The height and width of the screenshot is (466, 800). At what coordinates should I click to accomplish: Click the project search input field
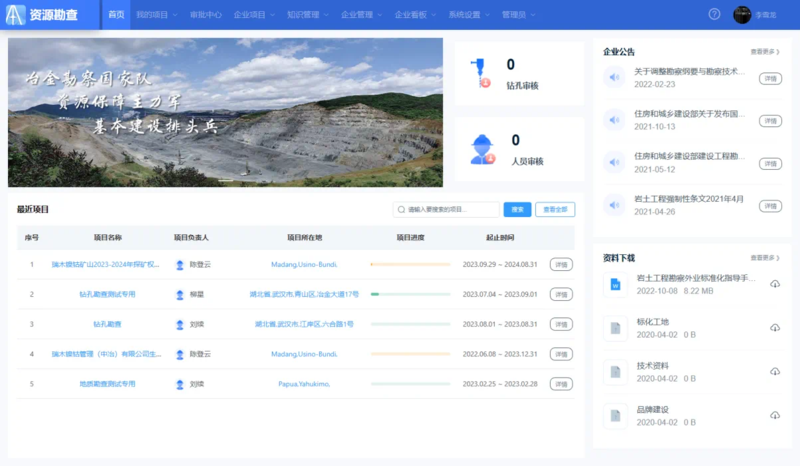446,209
